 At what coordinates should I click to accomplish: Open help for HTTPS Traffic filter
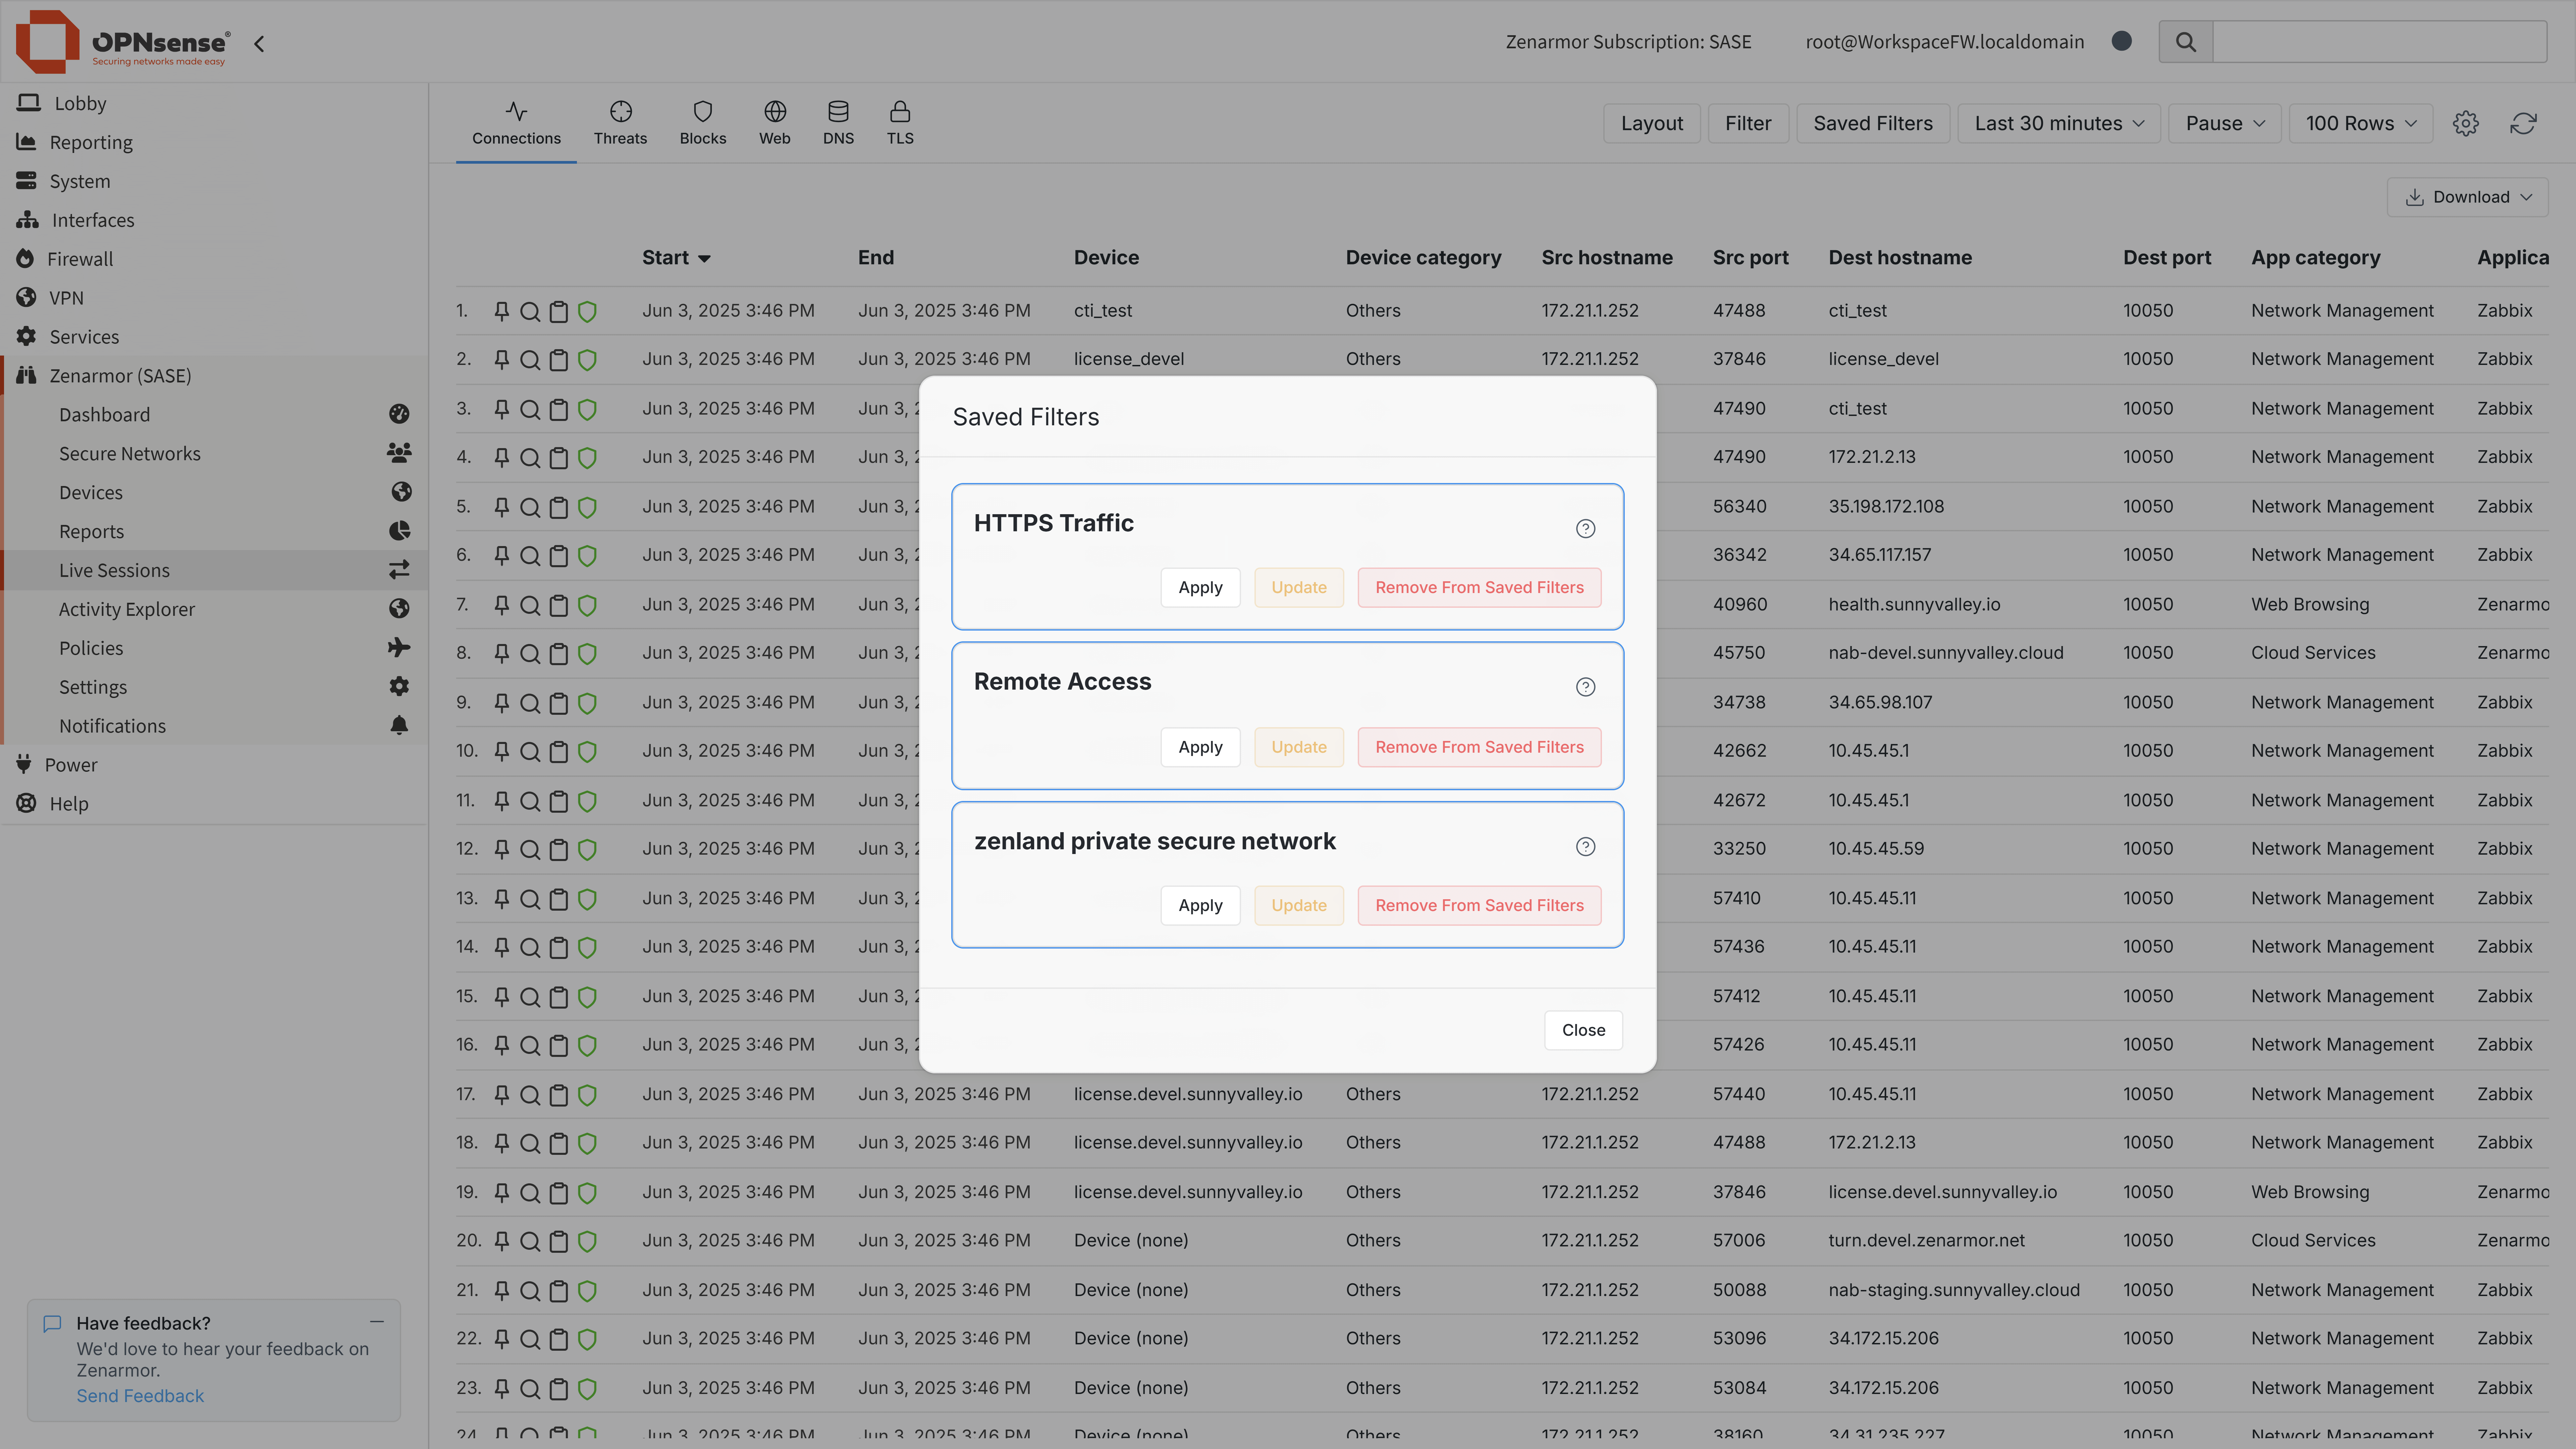1585,528
